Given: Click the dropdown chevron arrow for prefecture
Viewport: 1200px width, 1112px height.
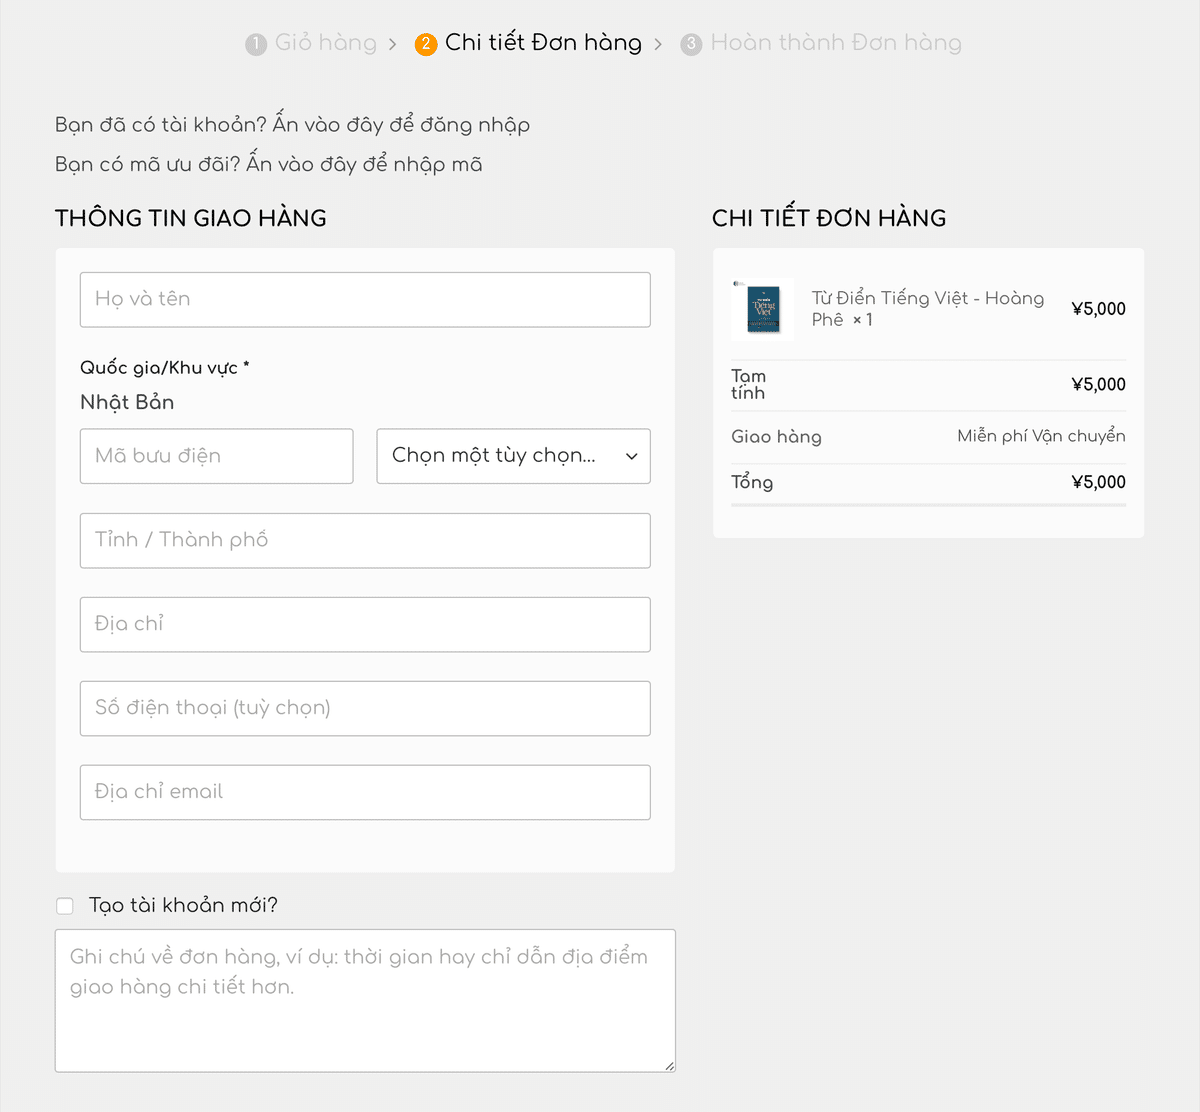Looking at the screenshot, I should tap(632, 456).
